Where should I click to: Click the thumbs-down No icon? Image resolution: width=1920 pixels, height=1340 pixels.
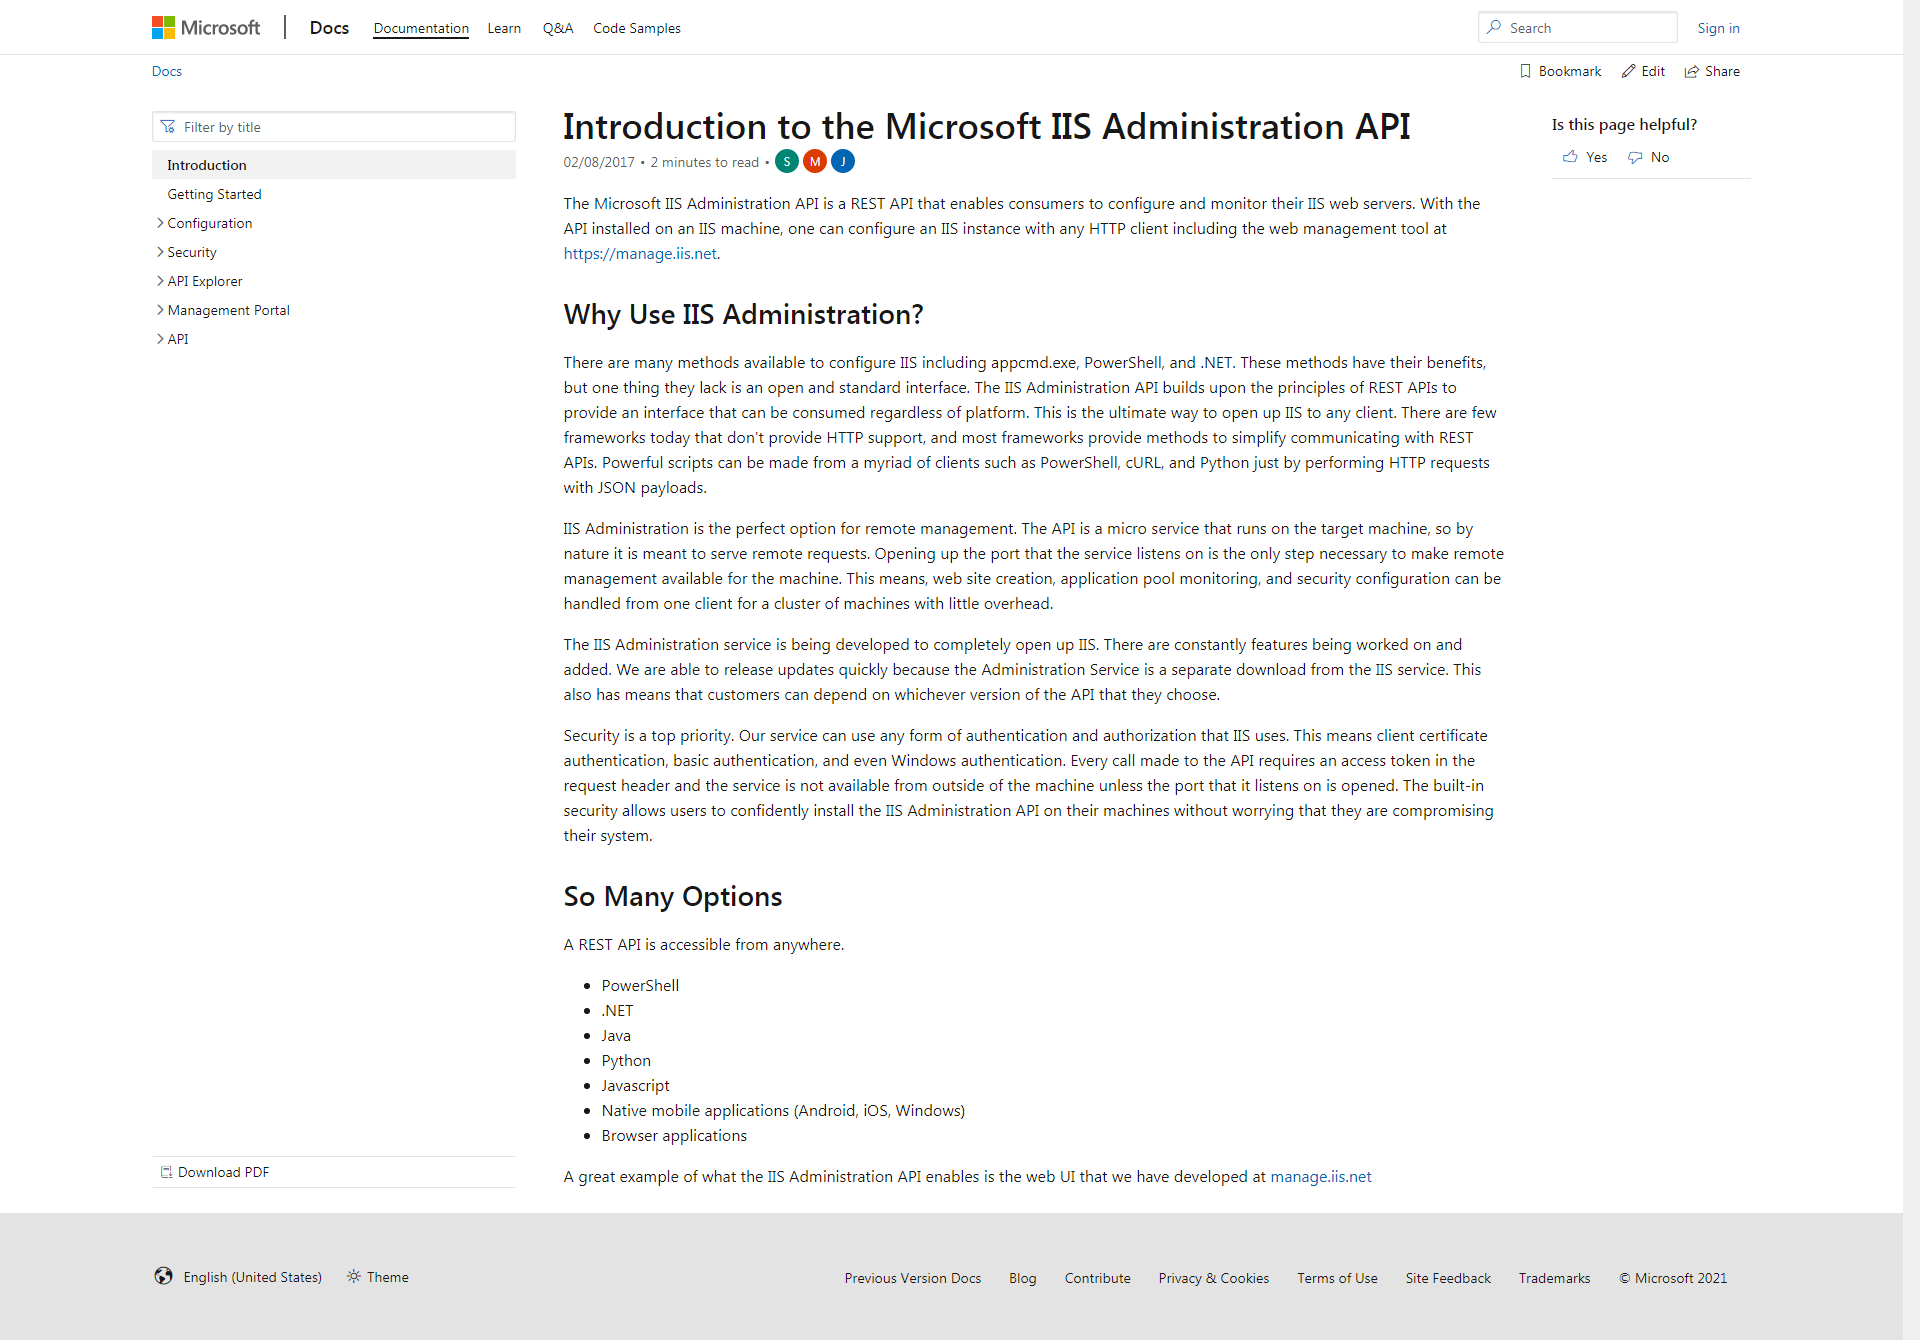[1635, 157]
